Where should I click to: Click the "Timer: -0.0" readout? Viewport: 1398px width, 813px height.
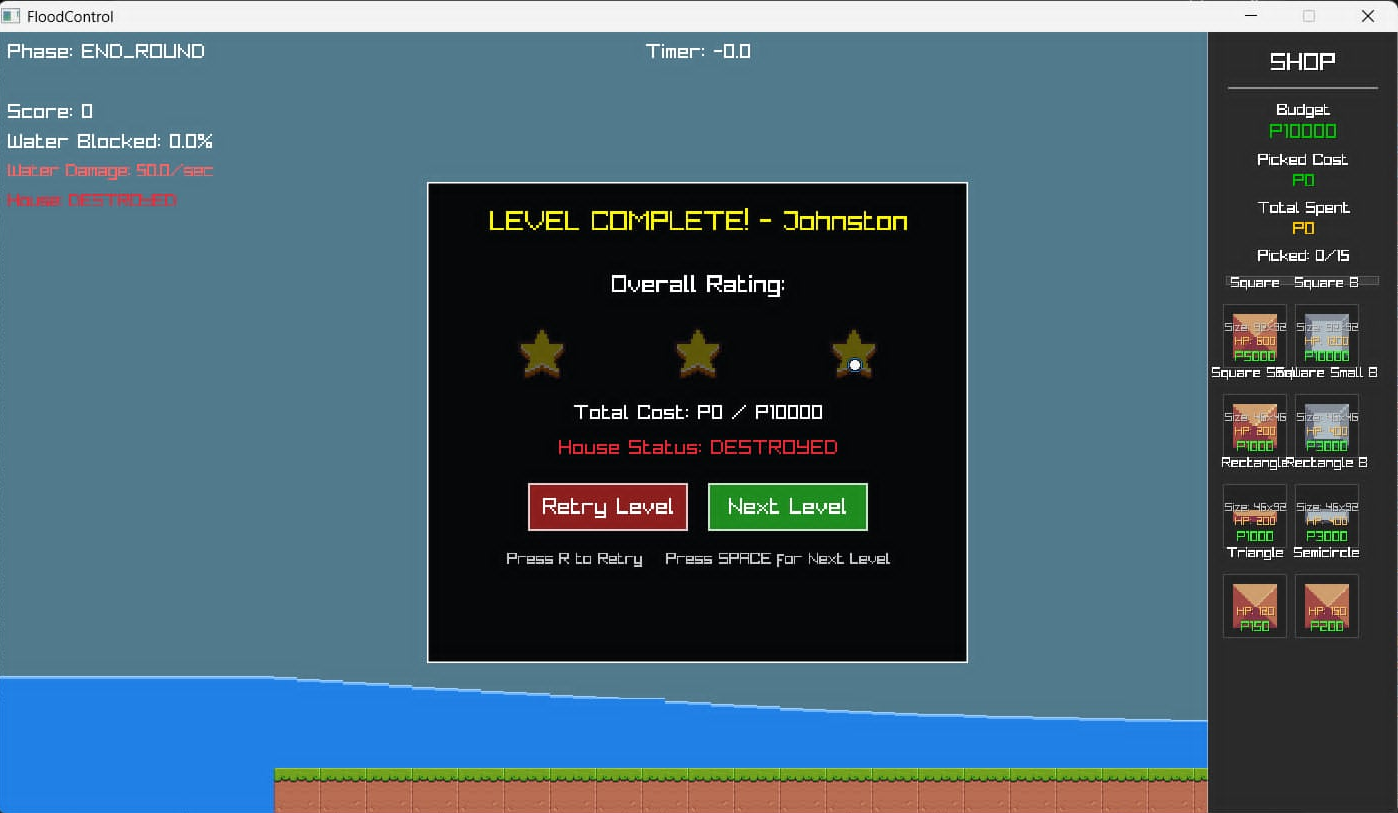coord(698,51)
